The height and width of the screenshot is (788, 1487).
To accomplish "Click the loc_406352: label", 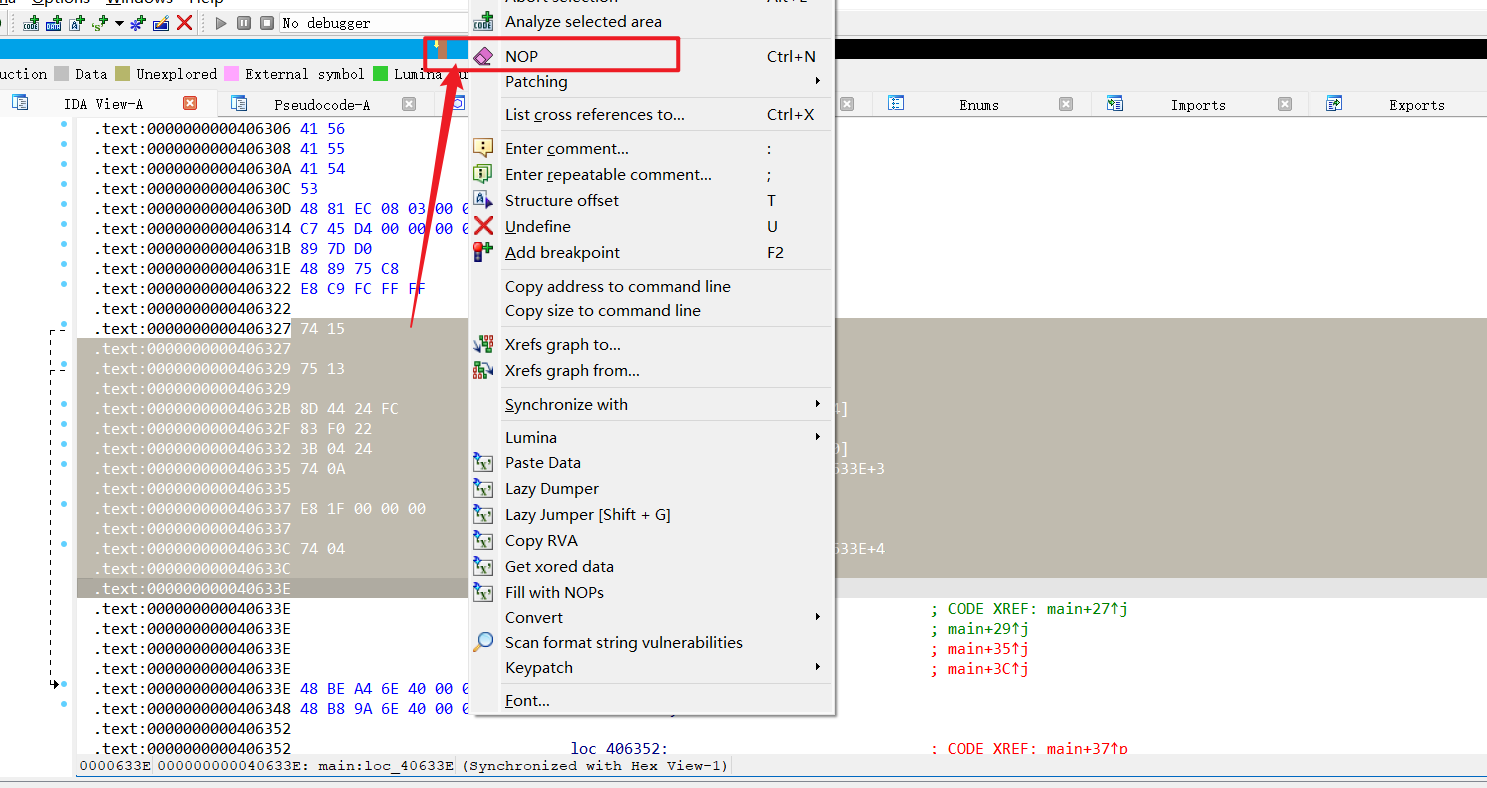I will [x=619, y=748].
